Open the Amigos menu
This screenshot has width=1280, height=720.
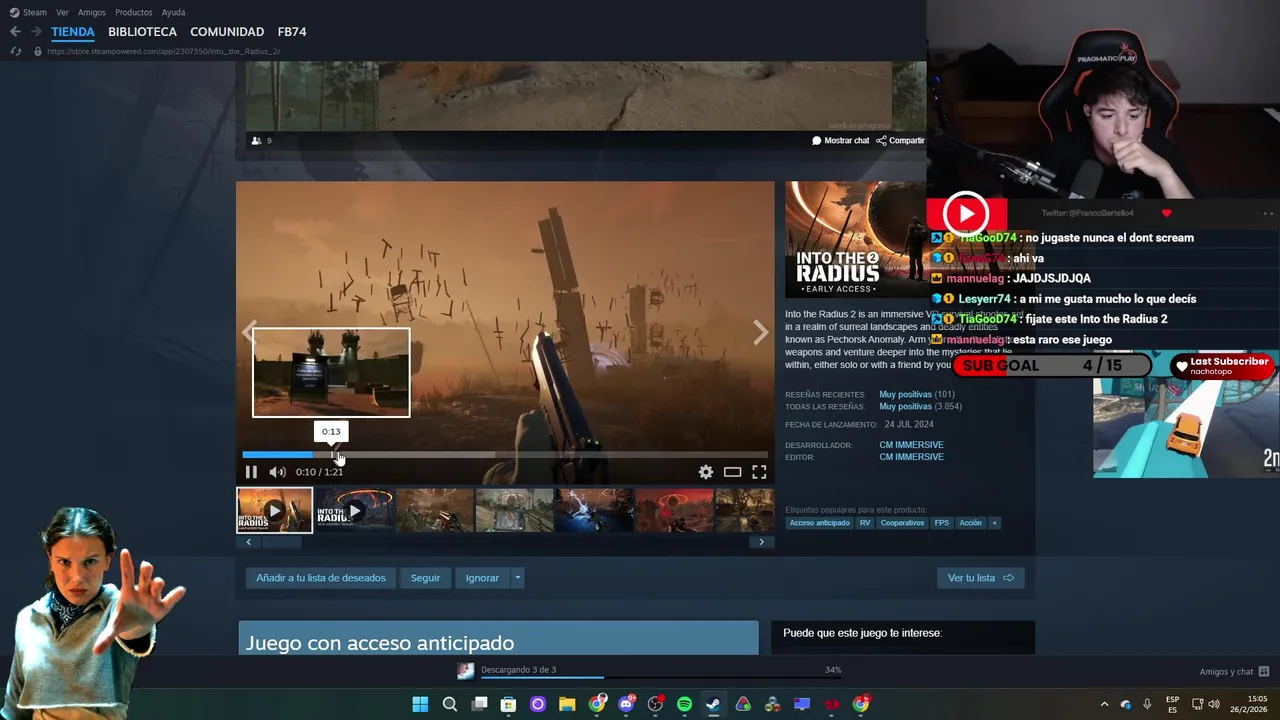(92, 12)
